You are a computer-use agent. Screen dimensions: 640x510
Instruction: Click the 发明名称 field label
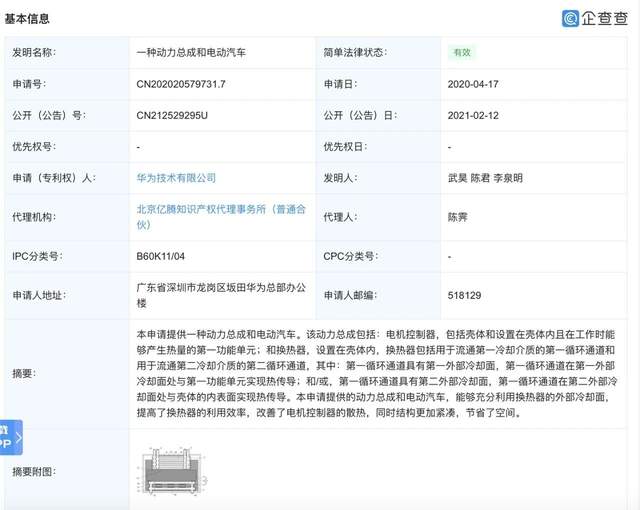pyautogui.click(x=34, y=53)
